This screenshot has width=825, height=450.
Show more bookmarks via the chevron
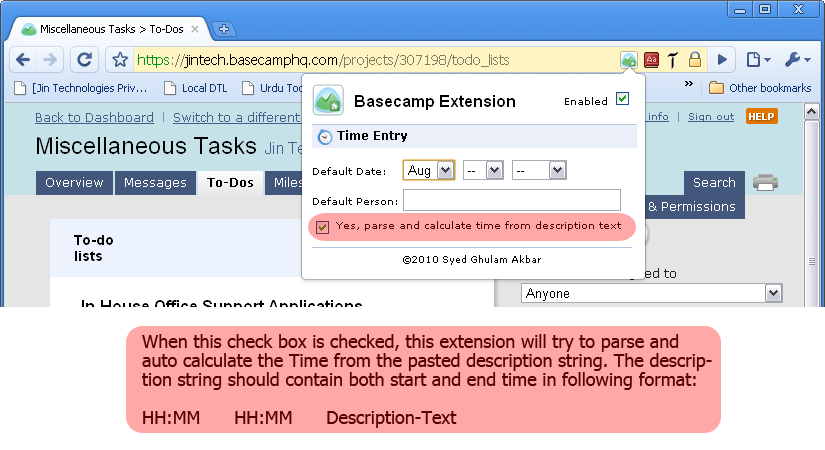(x=689, y=84)
